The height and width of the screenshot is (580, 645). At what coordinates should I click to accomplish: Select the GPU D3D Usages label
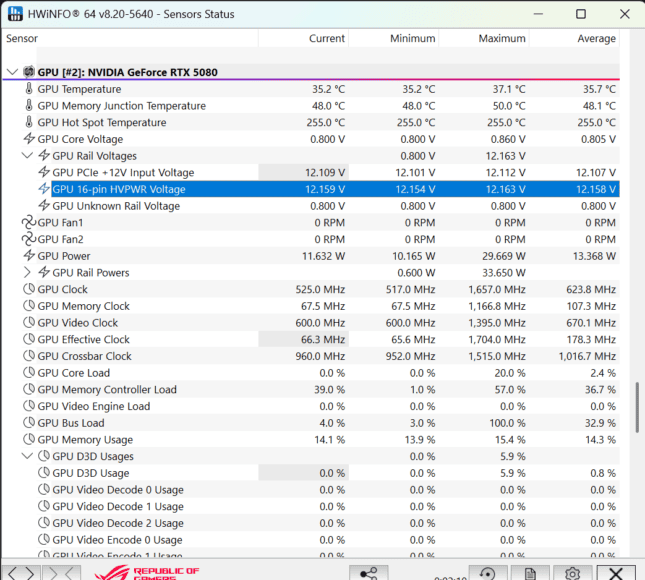(x=93, y=456)
